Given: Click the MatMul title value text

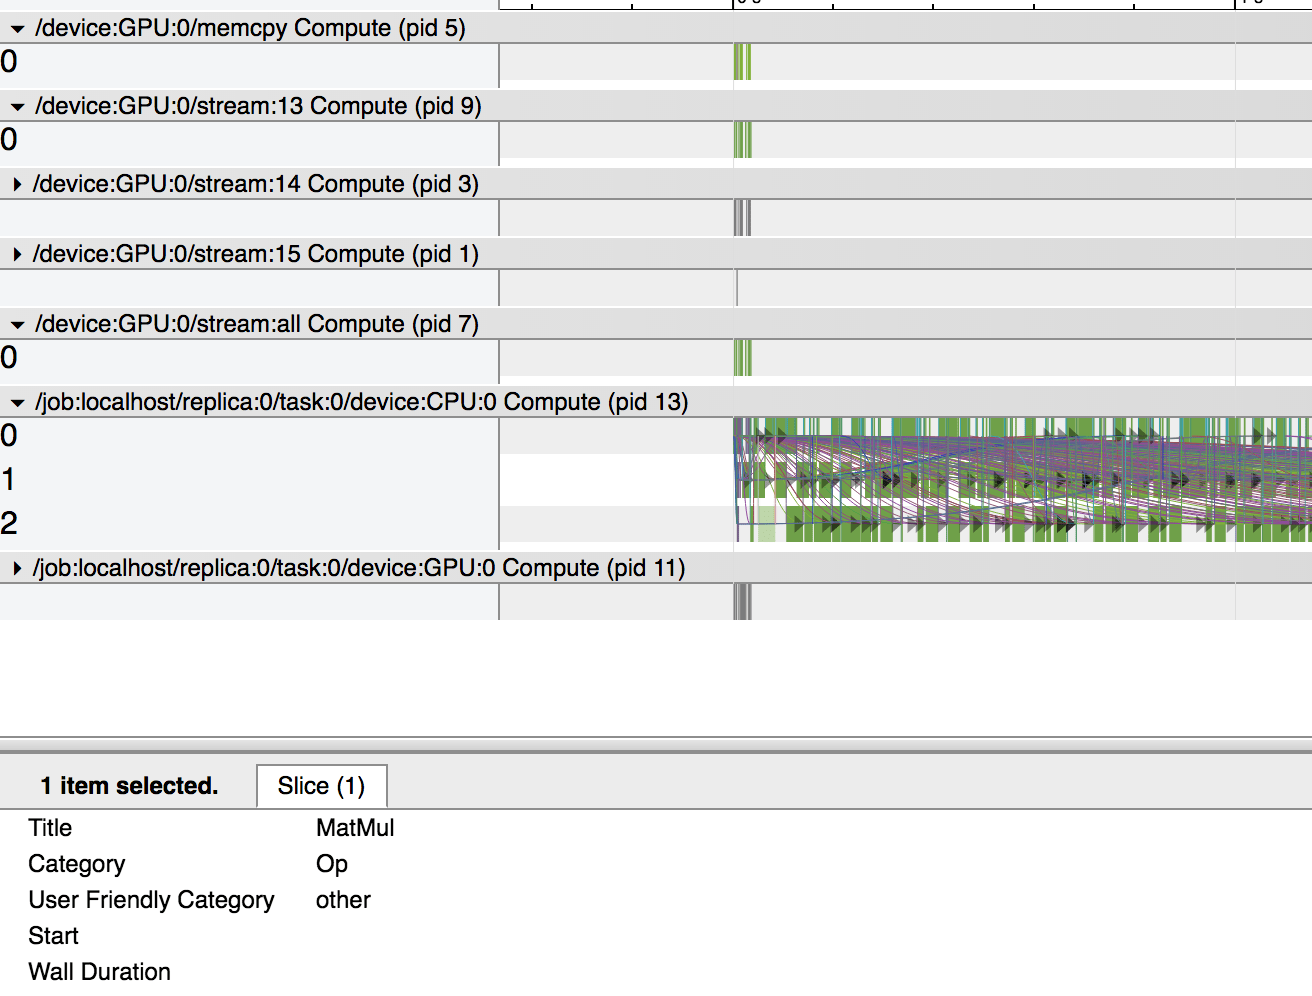Looking at the screenshot, I should pos(355,827).
